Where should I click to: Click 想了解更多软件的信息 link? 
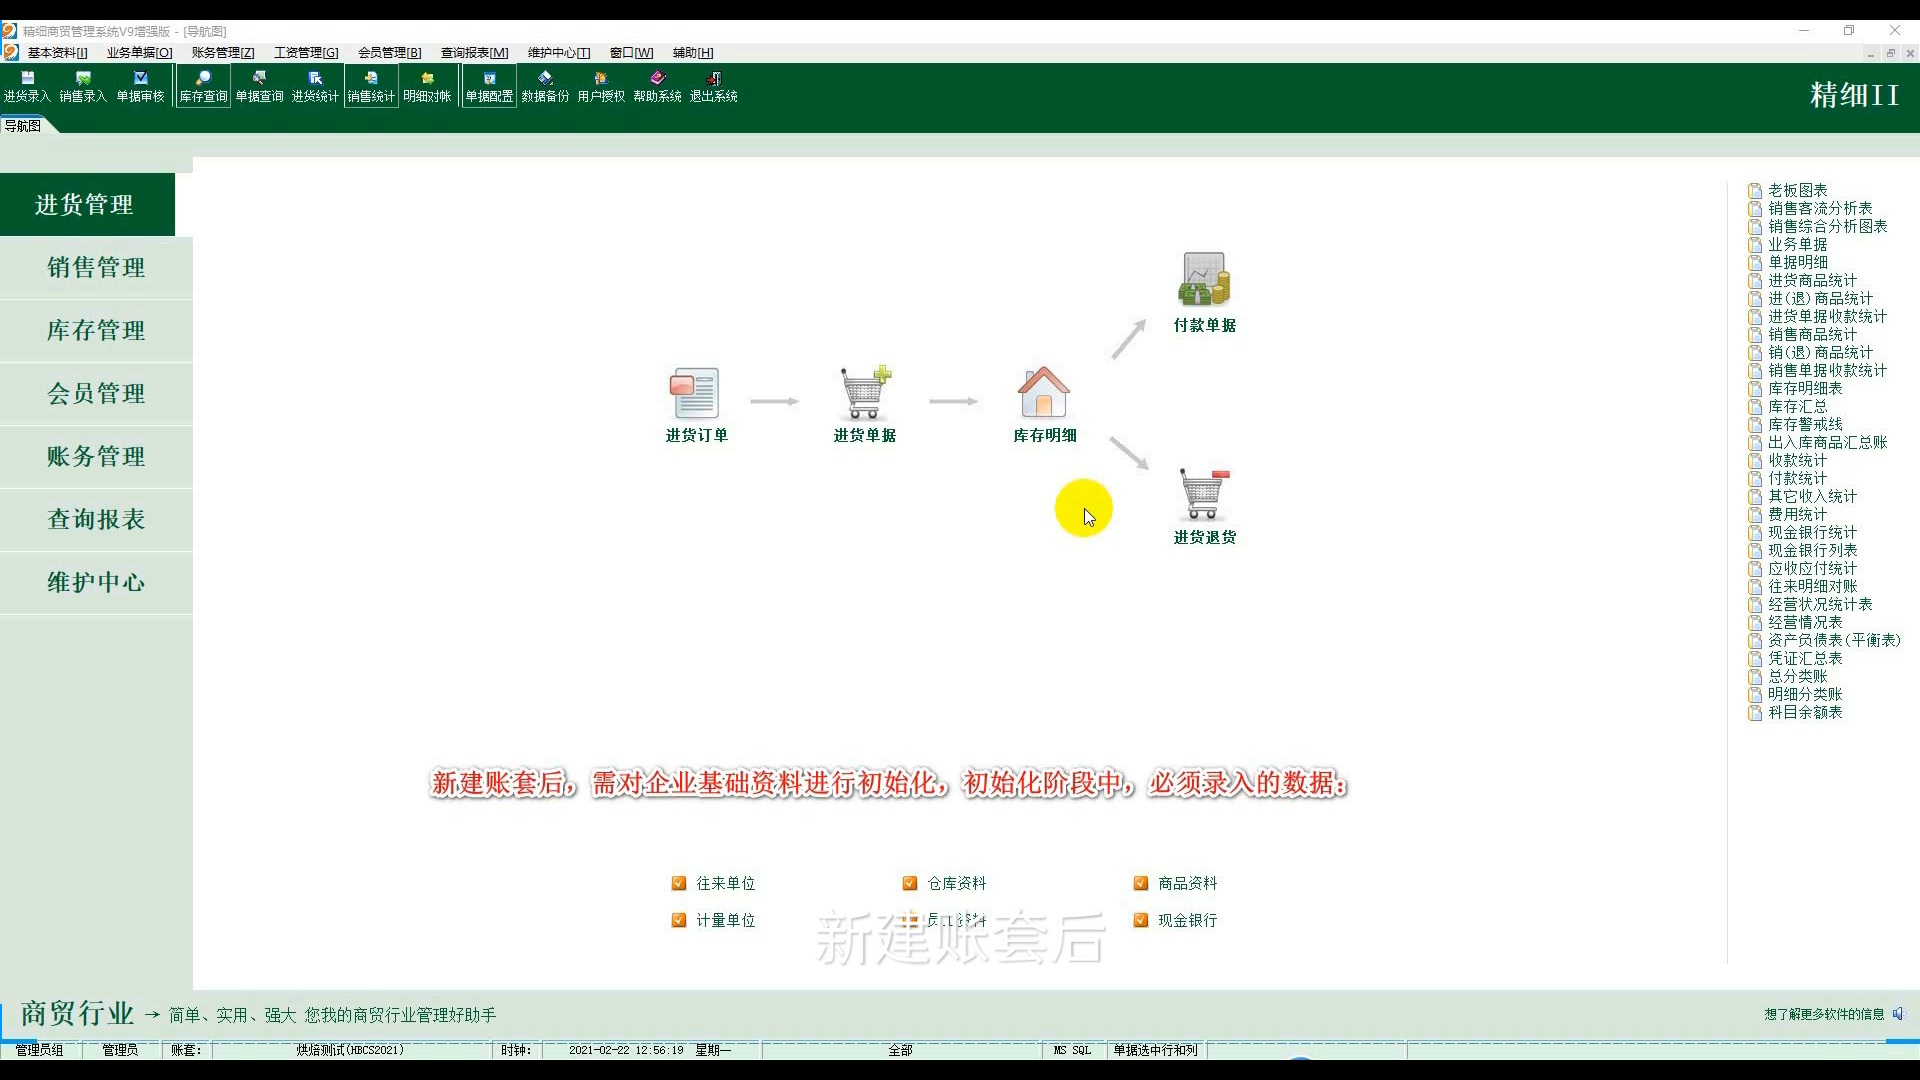[1824, 1014]
